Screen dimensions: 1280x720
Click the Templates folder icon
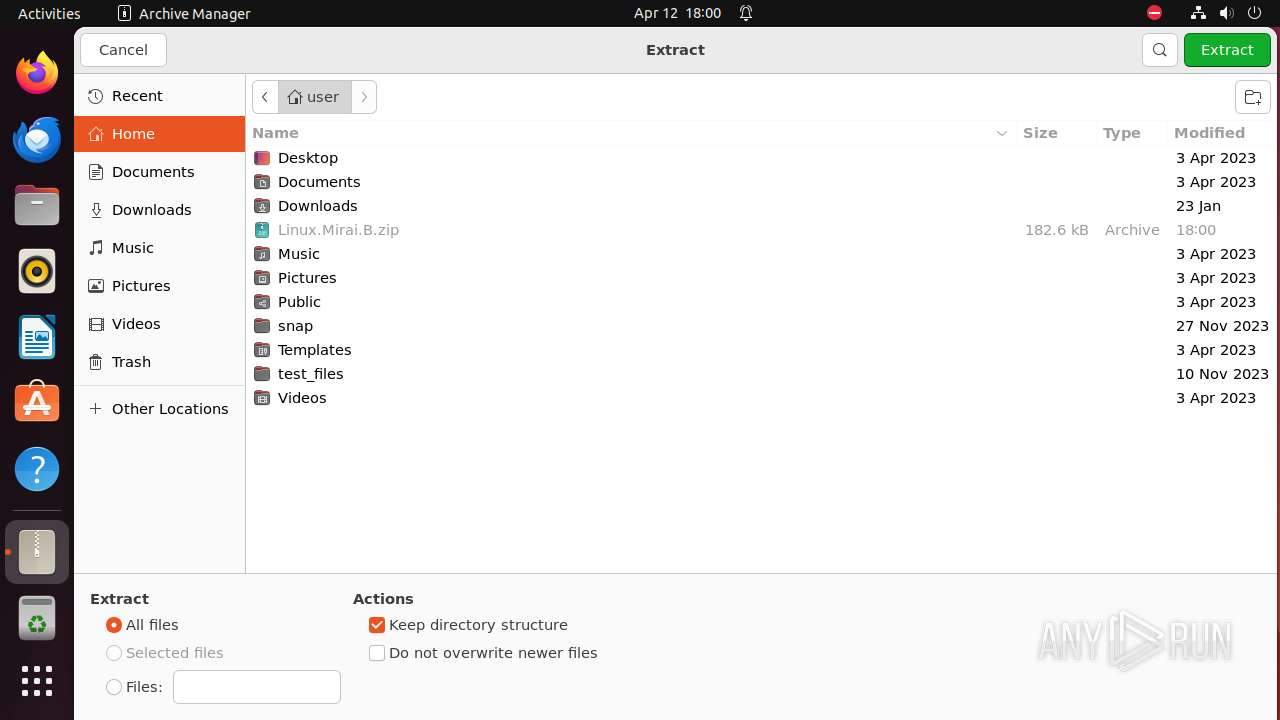coord(262,350)
